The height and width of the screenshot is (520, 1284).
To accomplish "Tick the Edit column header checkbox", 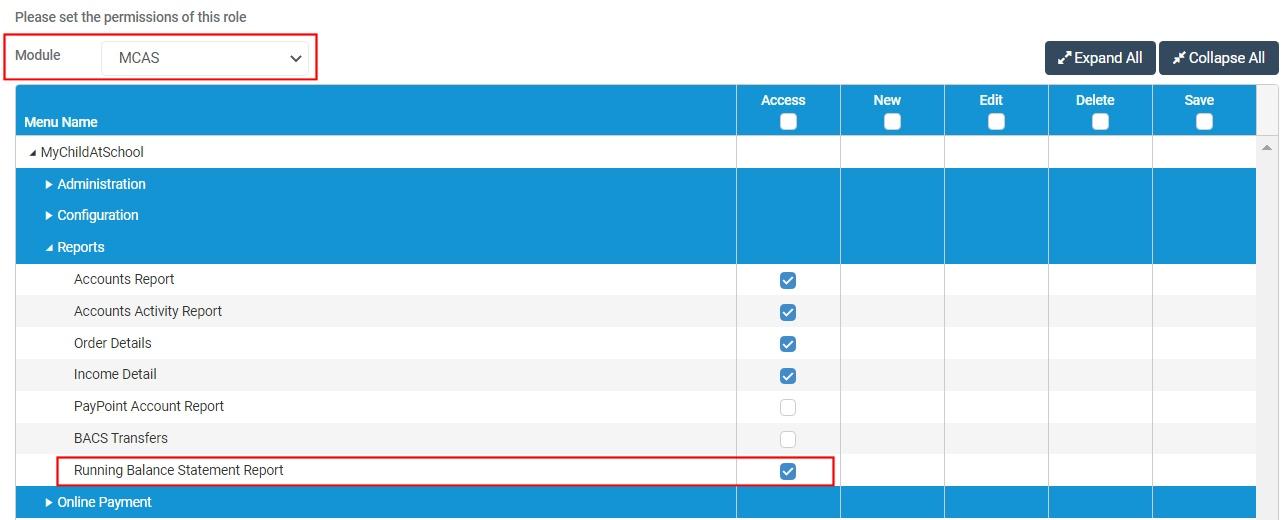I will 996,121.
